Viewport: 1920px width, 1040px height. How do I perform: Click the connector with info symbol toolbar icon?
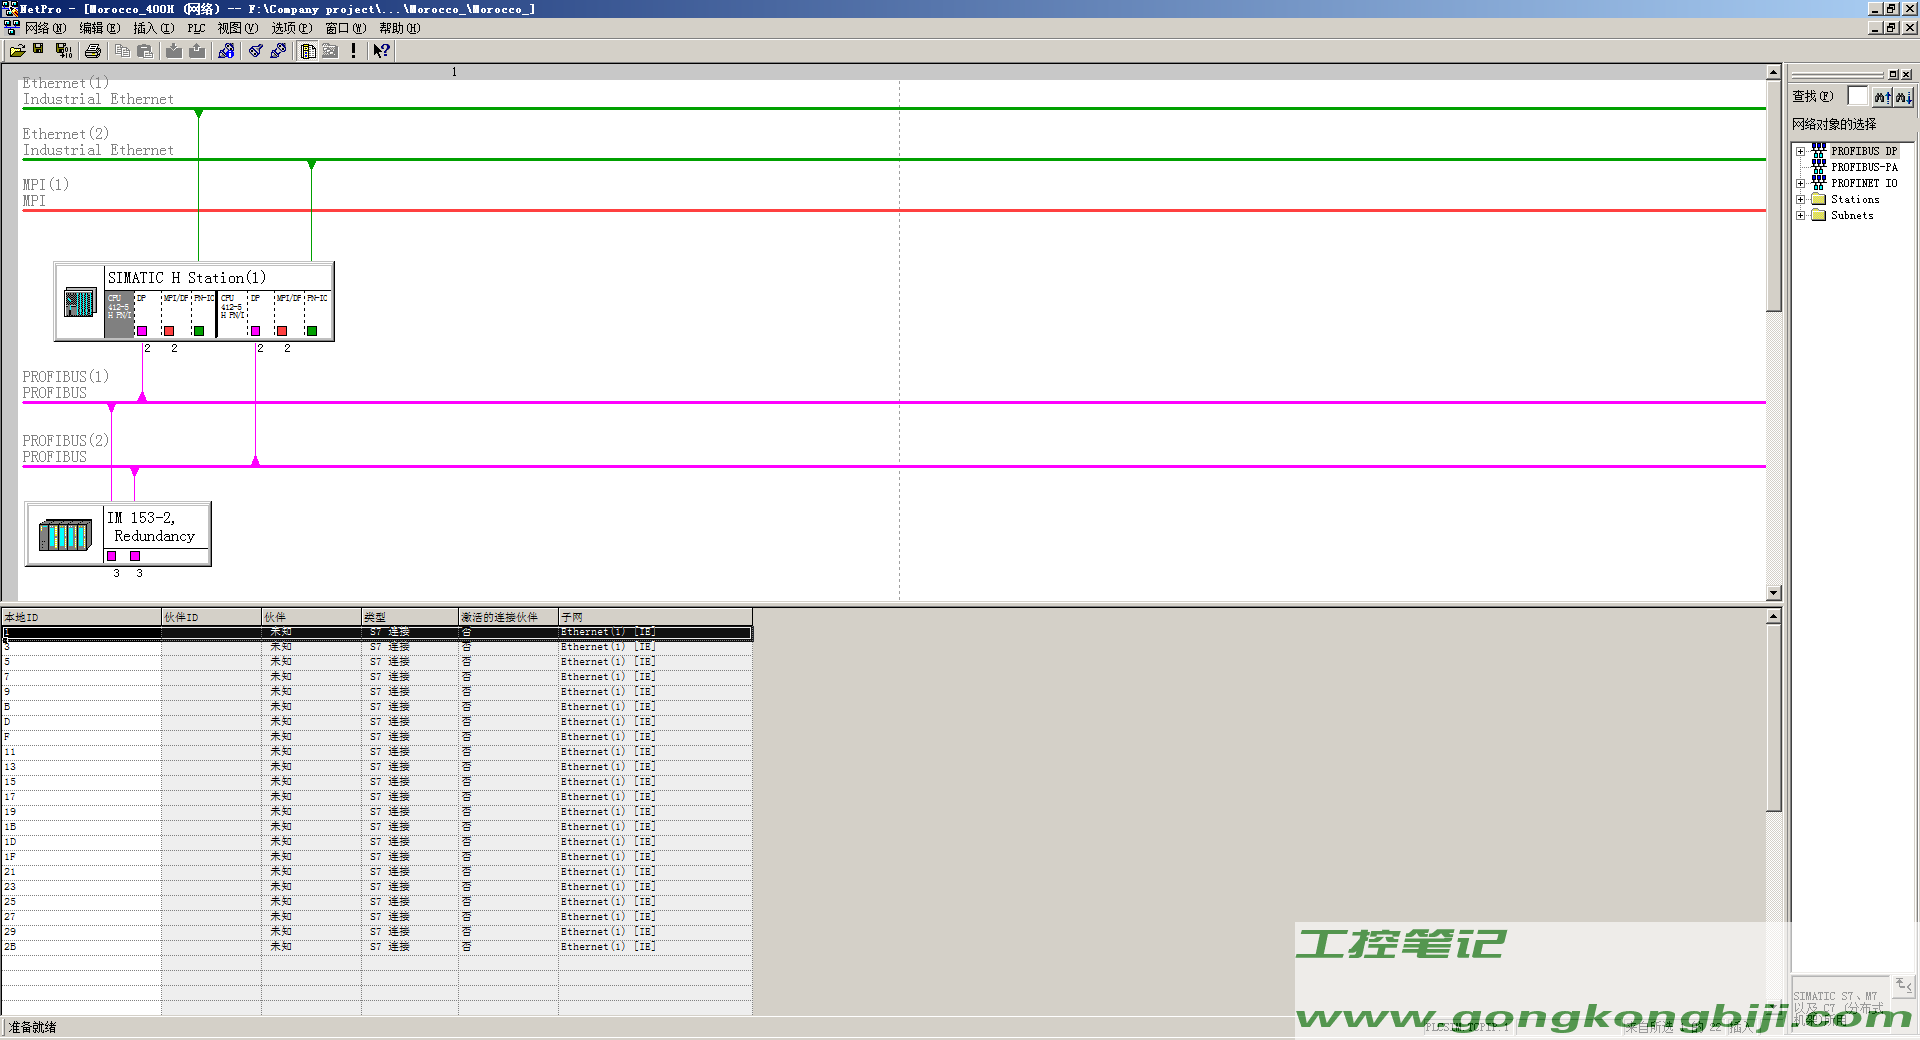[x=227, y=51]
